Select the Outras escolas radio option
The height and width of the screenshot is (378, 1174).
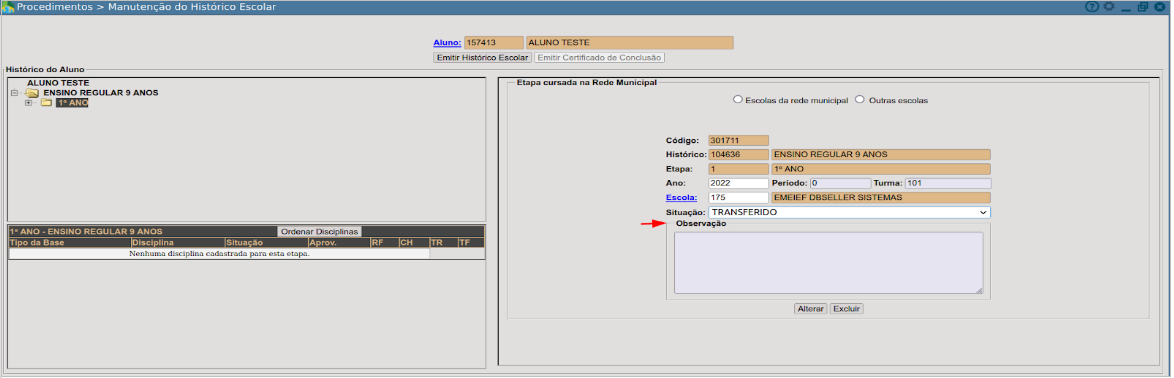point(860,100)
